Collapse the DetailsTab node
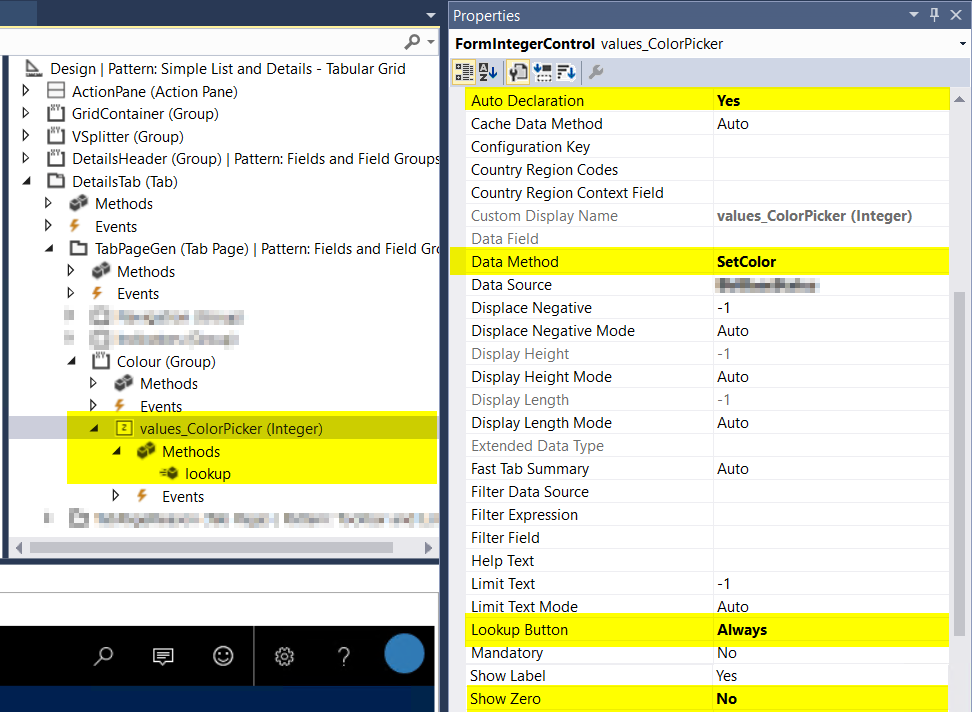The height and width of the screenshot is (712, 973). (x=27, y=181)
